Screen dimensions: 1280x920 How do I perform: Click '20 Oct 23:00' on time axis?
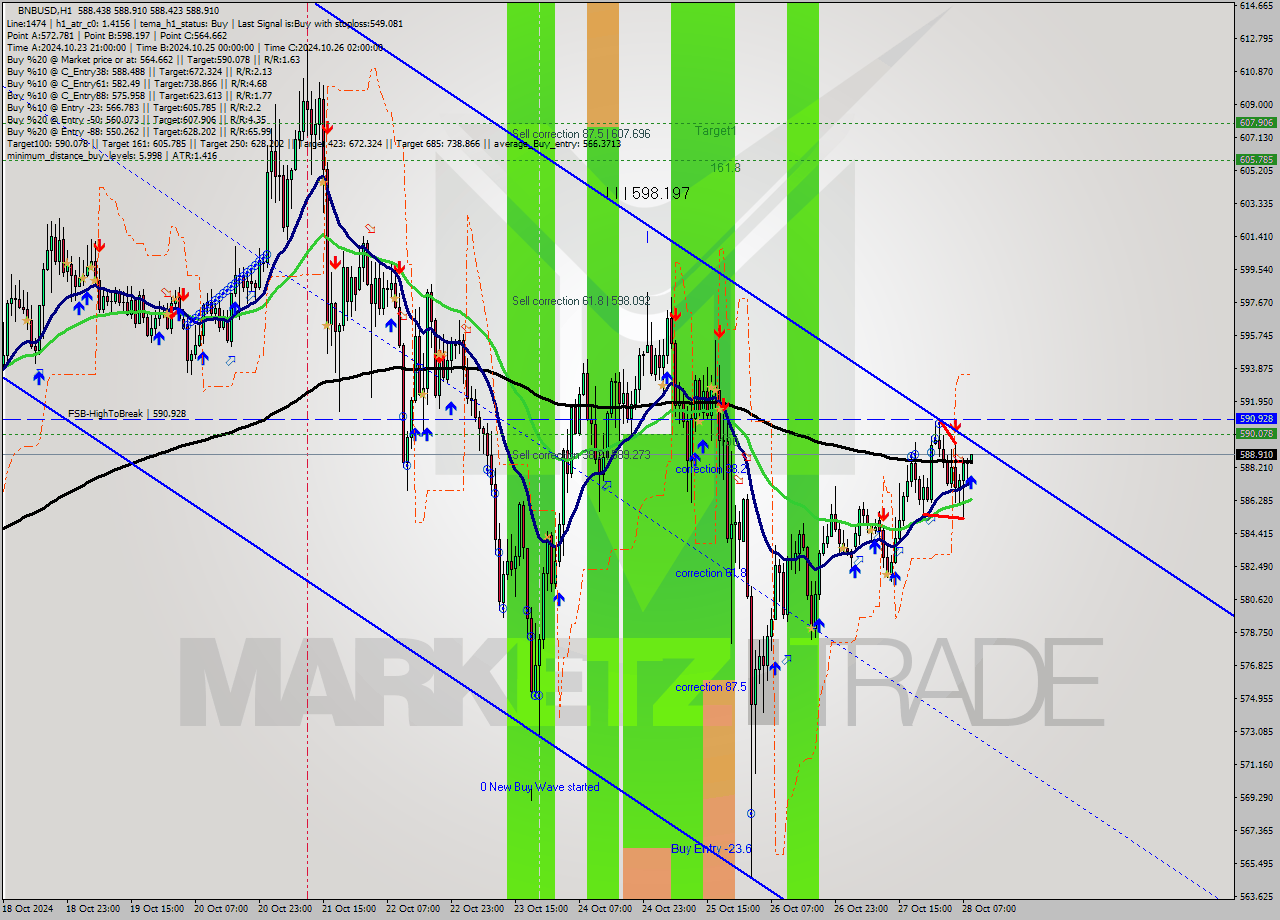tap(284, 909)
